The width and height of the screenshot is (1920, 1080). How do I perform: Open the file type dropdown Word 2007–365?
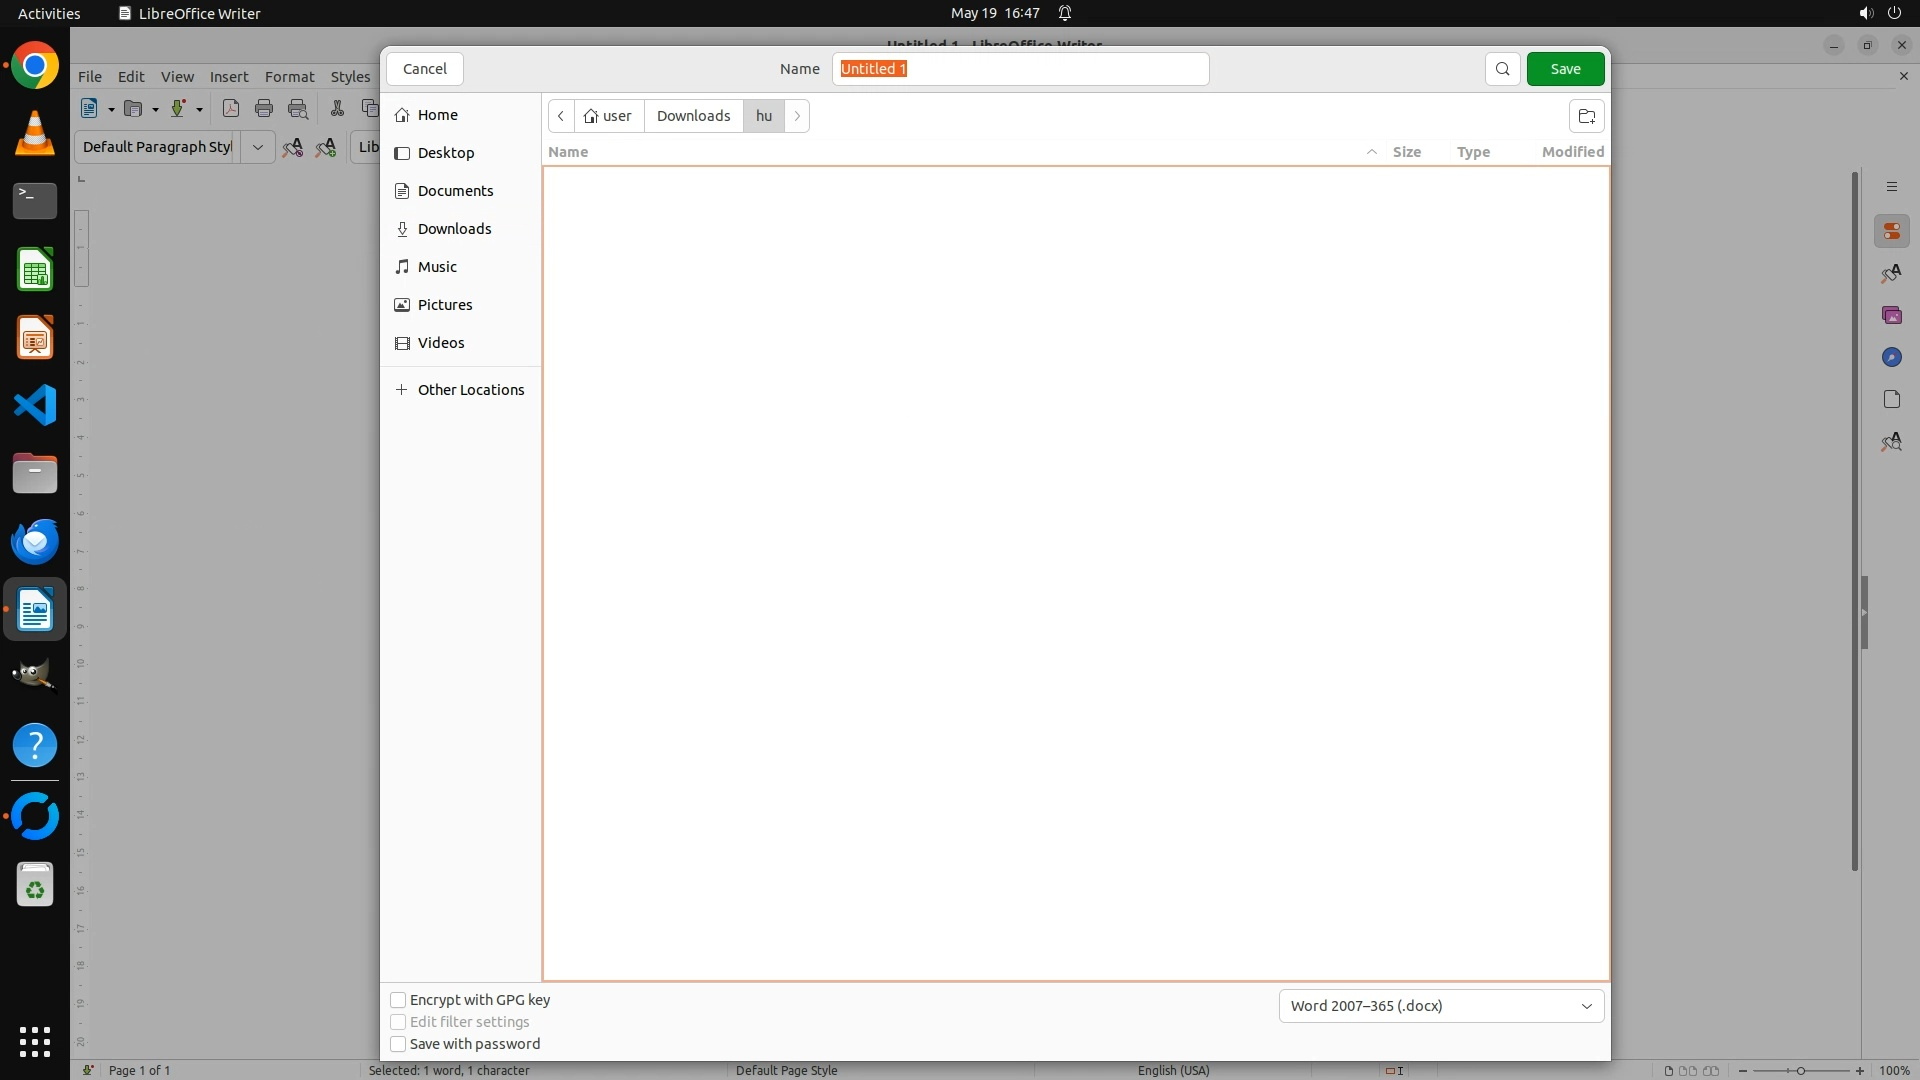click(1440, 1006)
